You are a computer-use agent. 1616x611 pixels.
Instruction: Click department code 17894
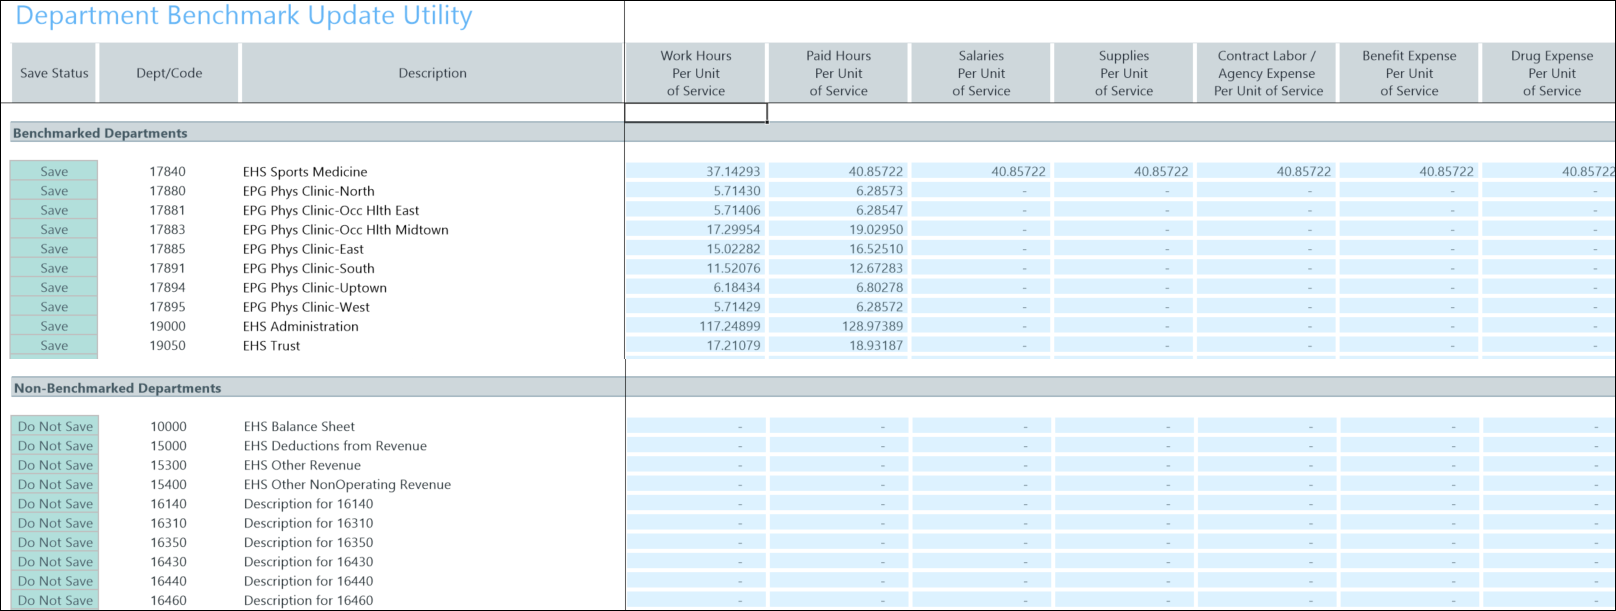tap(168, 288)
